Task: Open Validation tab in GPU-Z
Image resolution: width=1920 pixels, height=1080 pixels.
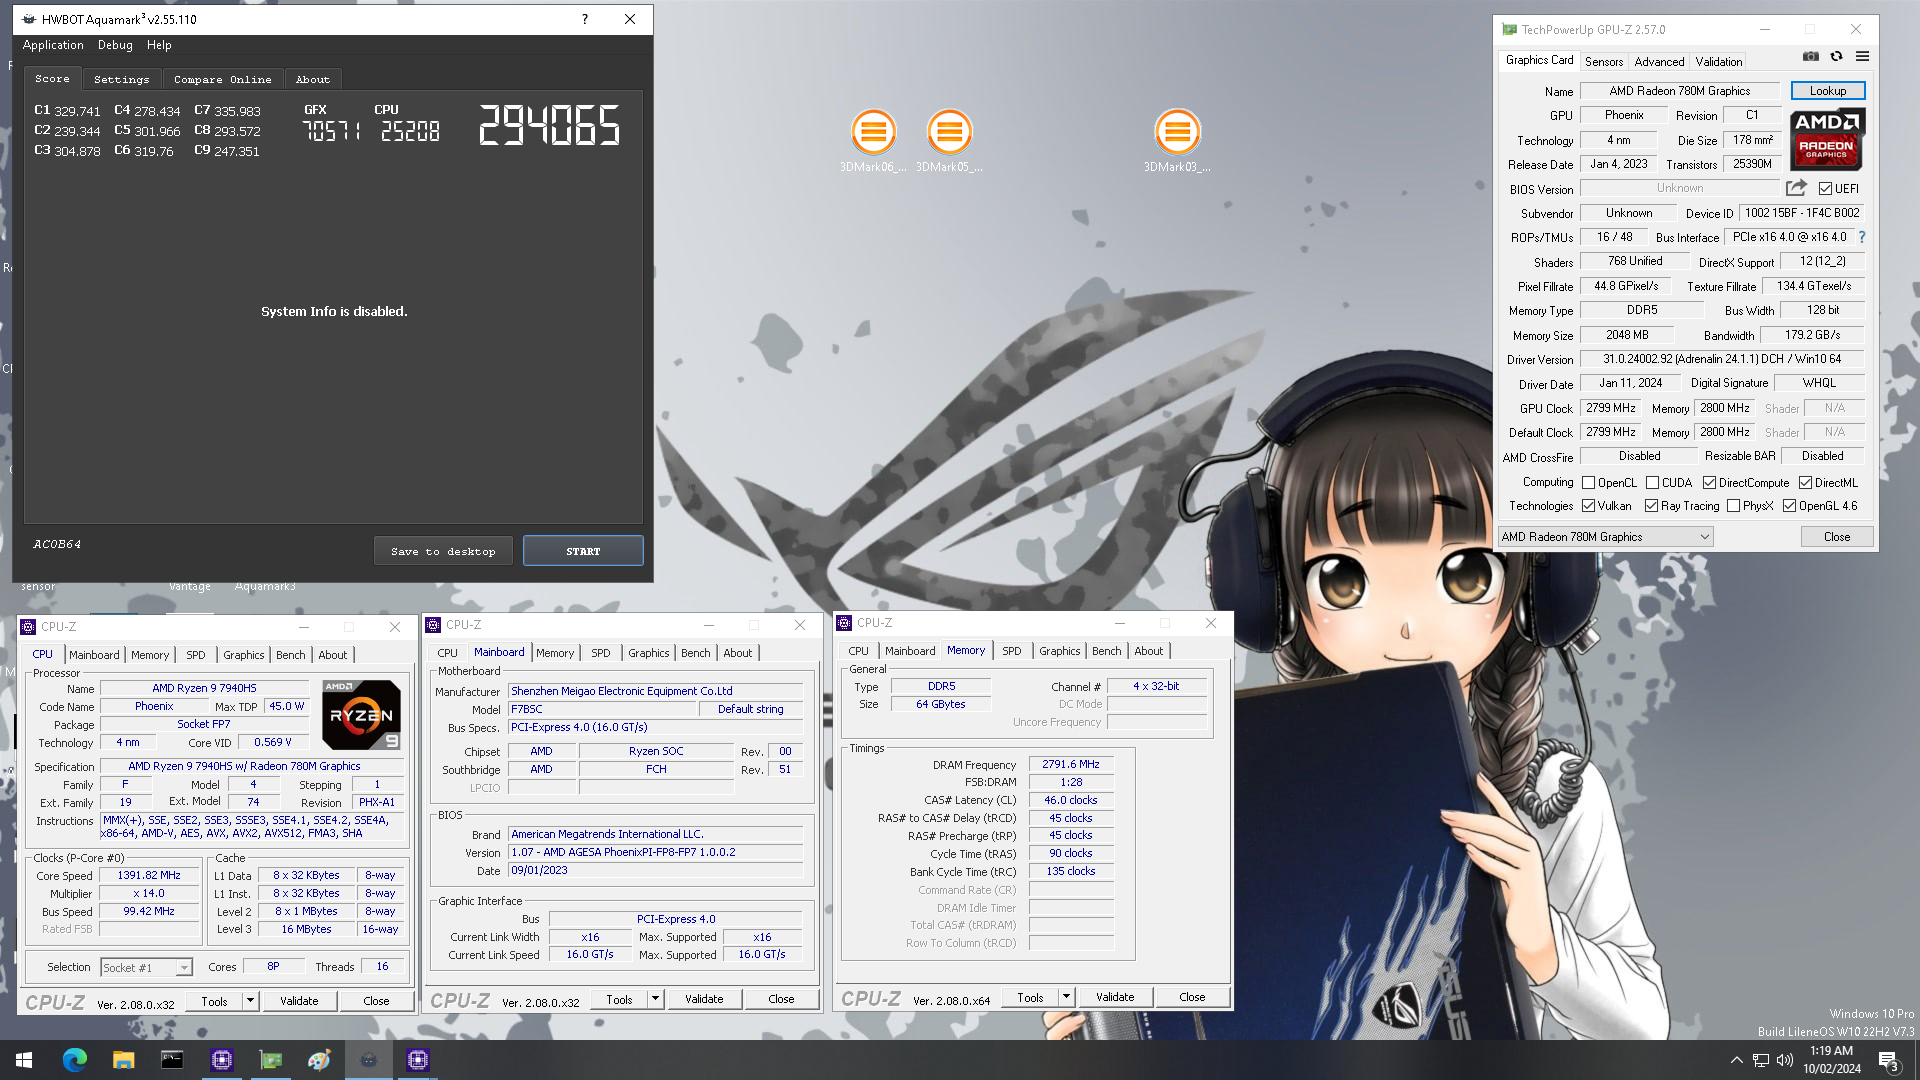Action: click(x=1718, y=62)
